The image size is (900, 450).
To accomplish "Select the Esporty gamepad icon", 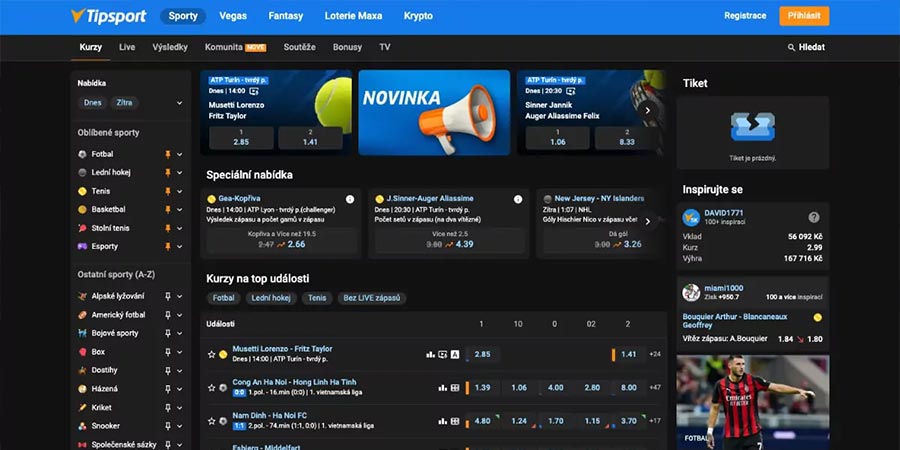I will coord(83,246).
